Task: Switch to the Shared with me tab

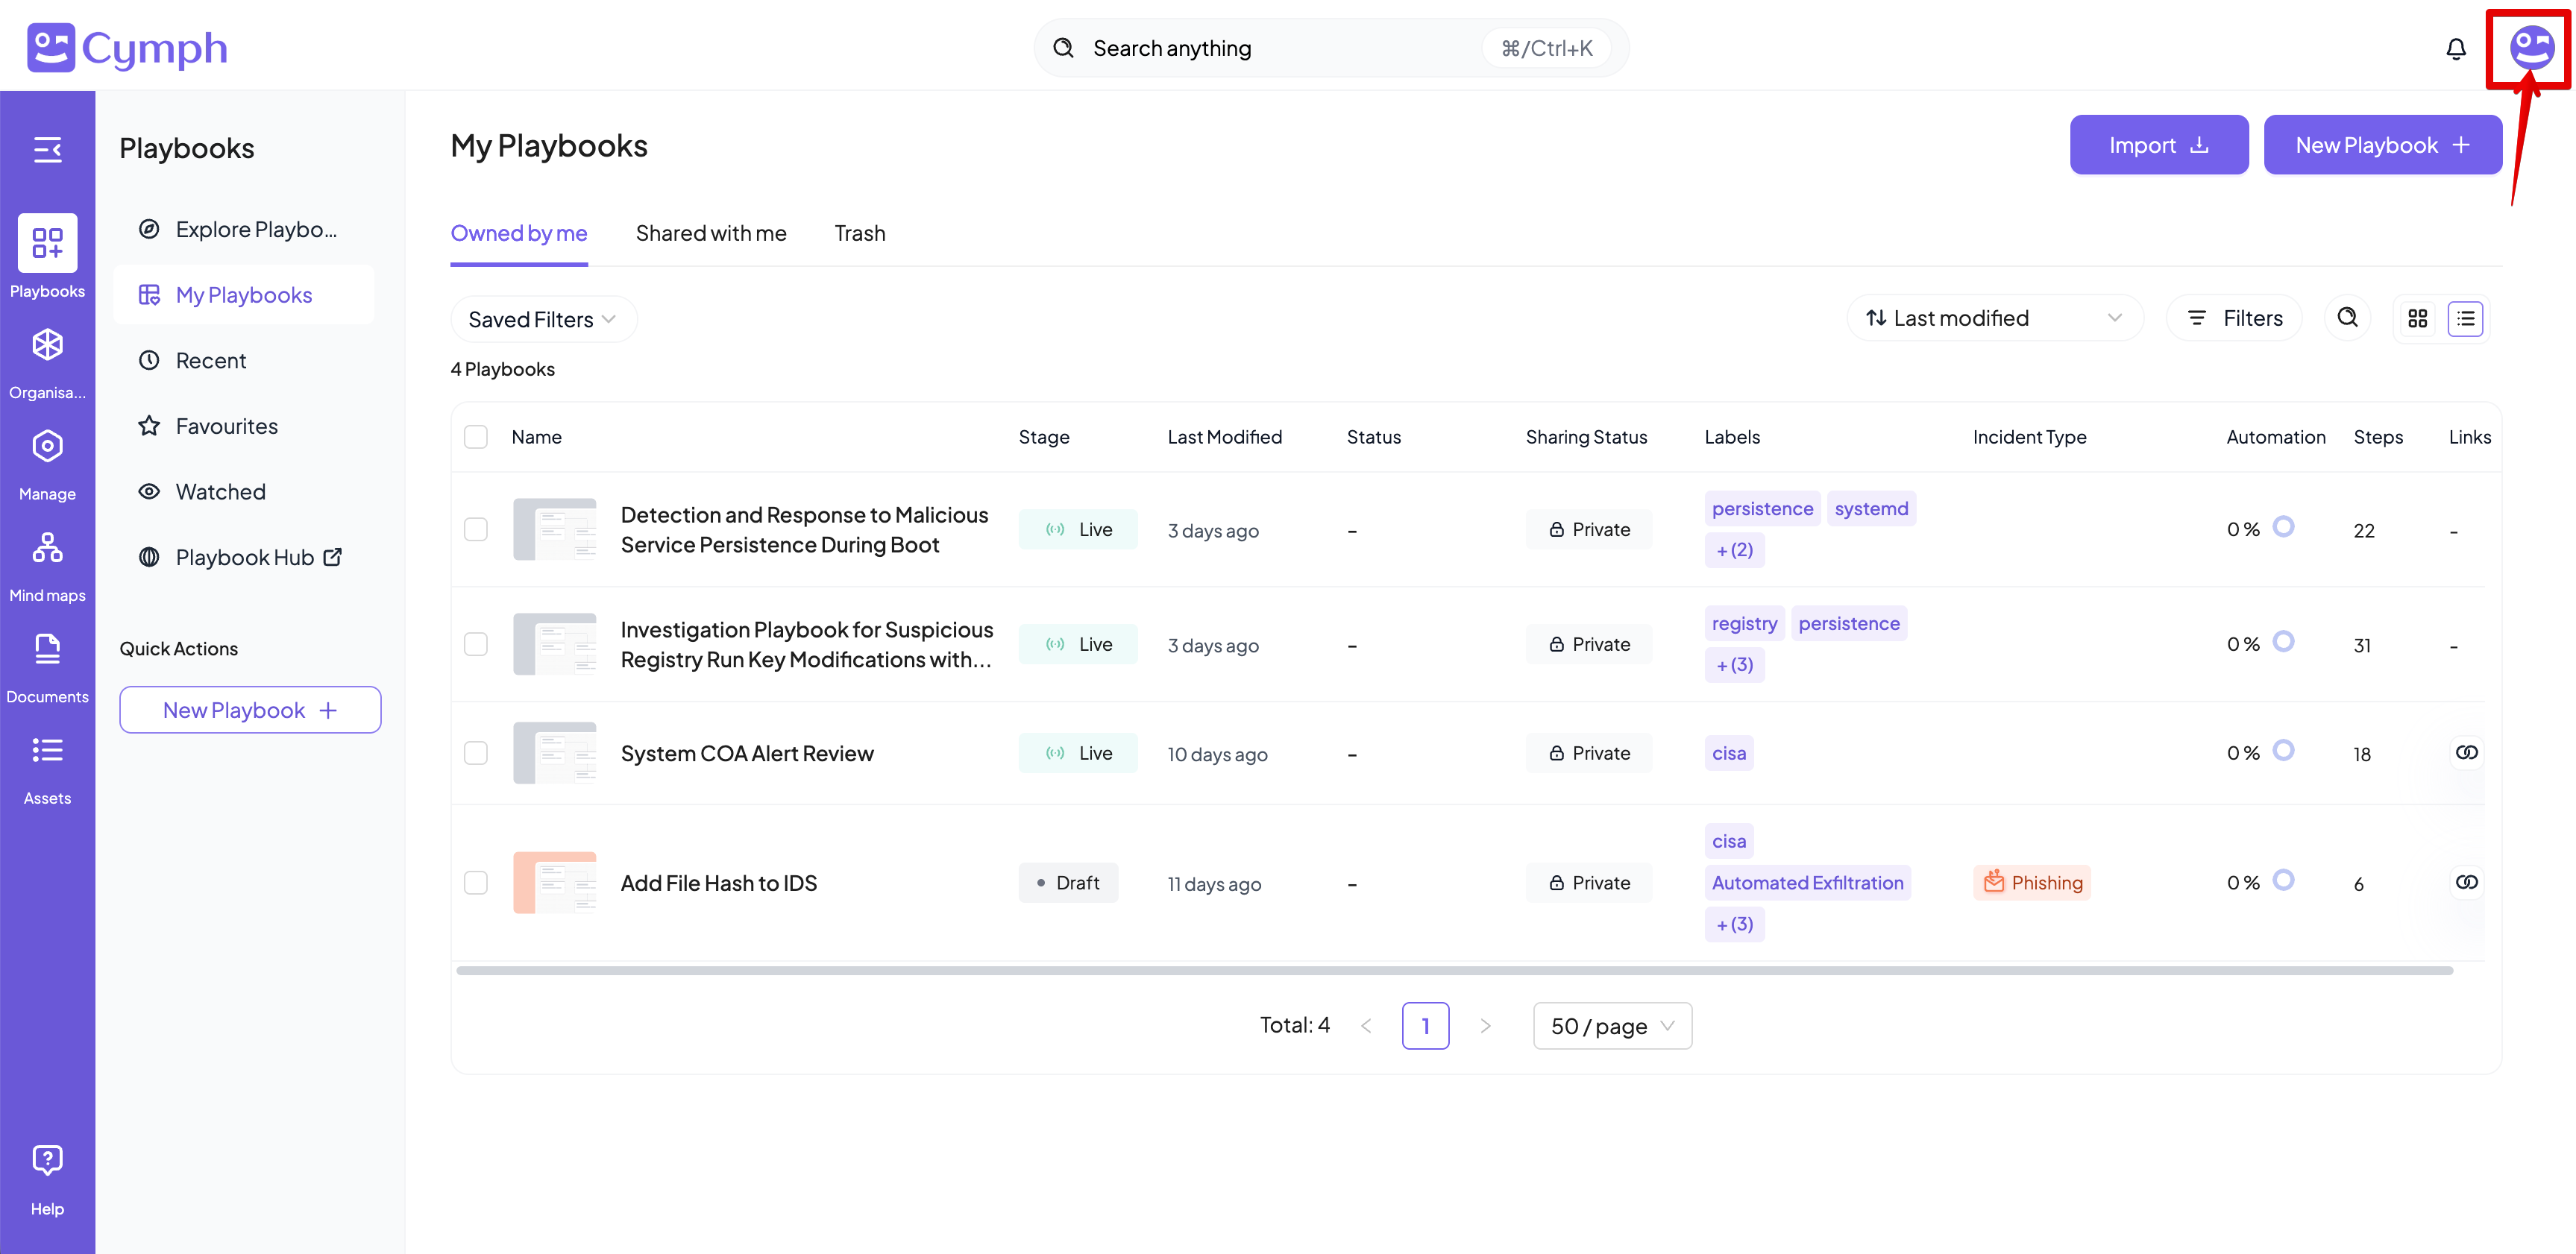Action: click(711, 233)
